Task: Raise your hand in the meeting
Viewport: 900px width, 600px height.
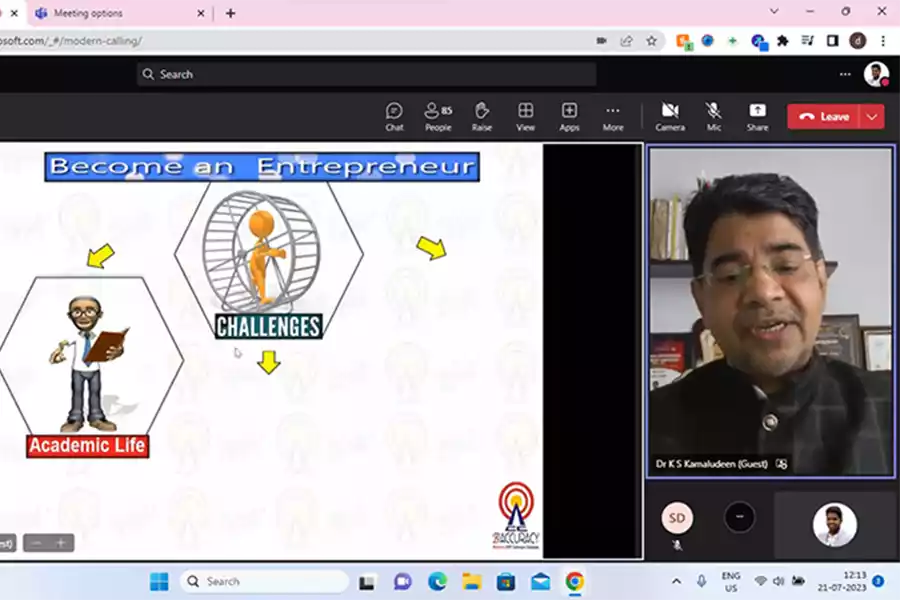Action: (482, 117)
